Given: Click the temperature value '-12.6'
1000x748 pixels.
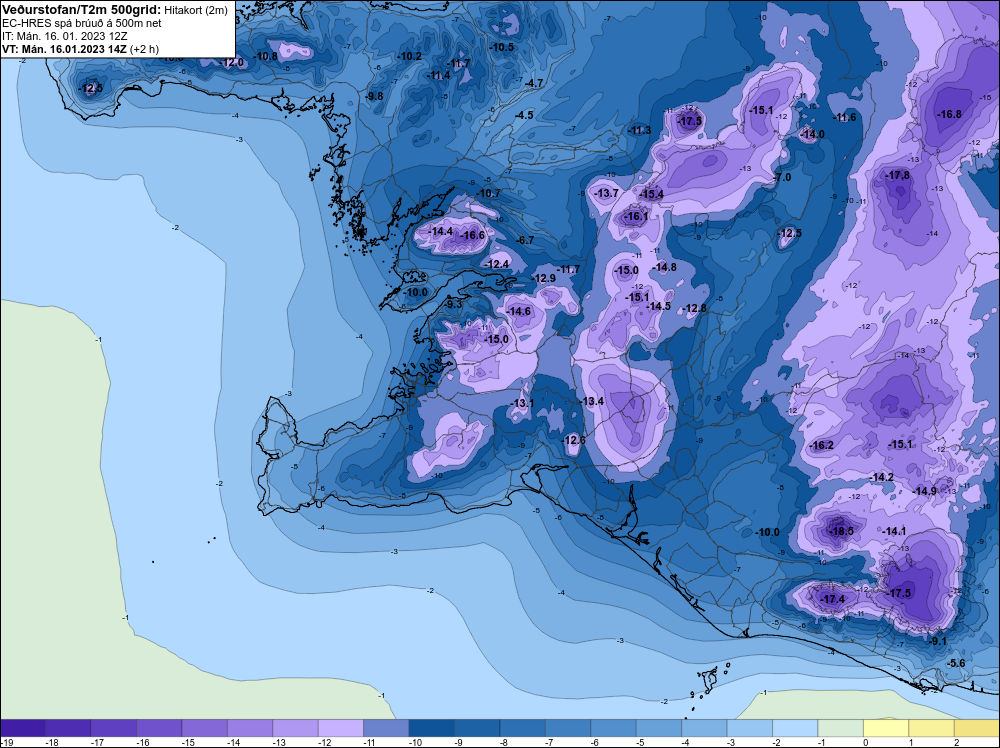Looking at the screenshot, I should pos(573,440).
